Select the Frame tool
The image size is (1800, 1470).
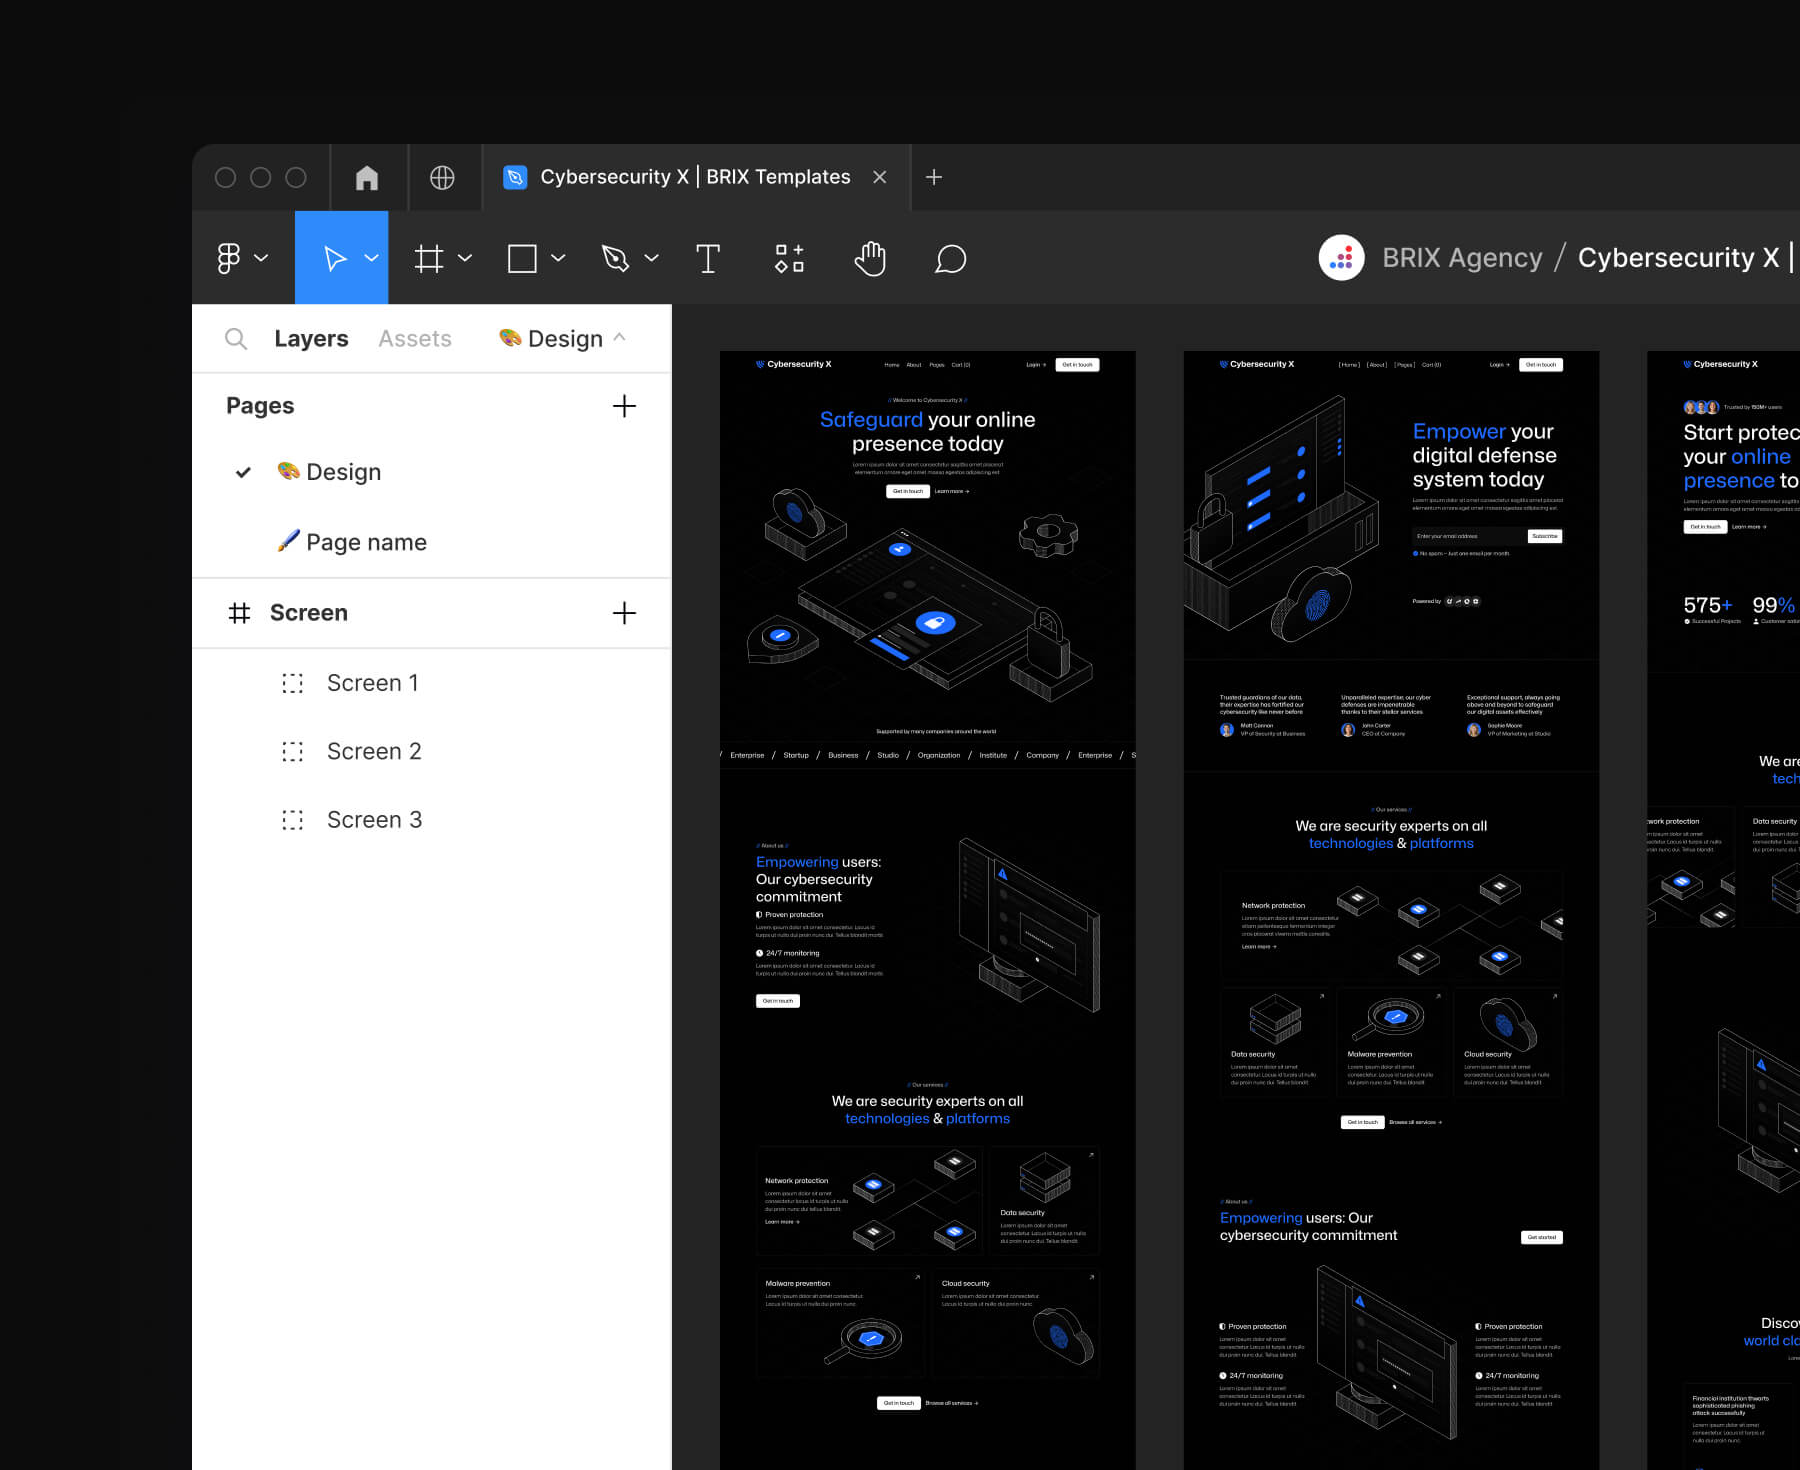point(428,258)
